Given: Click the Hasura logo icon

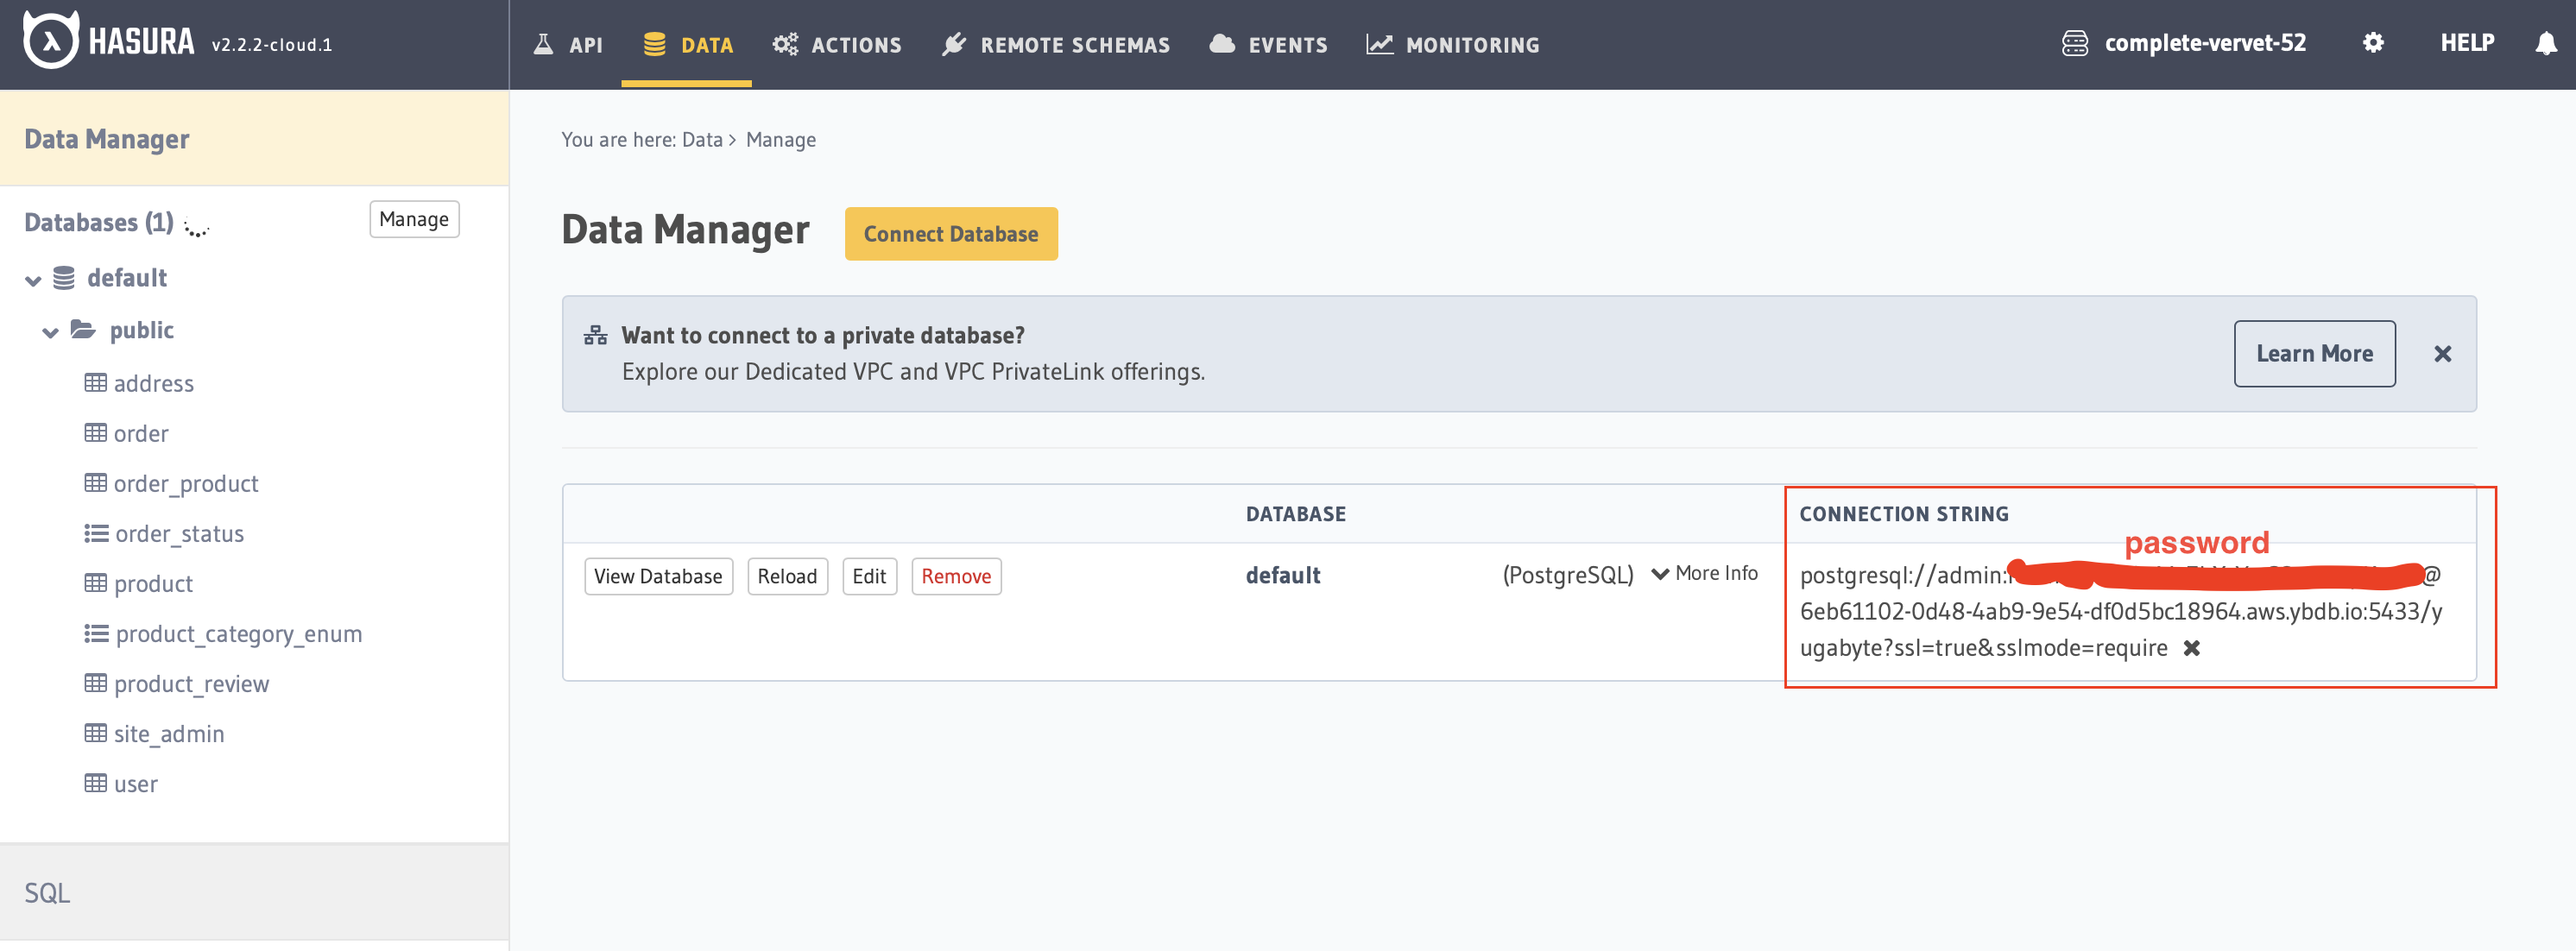Looking at the screenshot, I should point(48,42).
